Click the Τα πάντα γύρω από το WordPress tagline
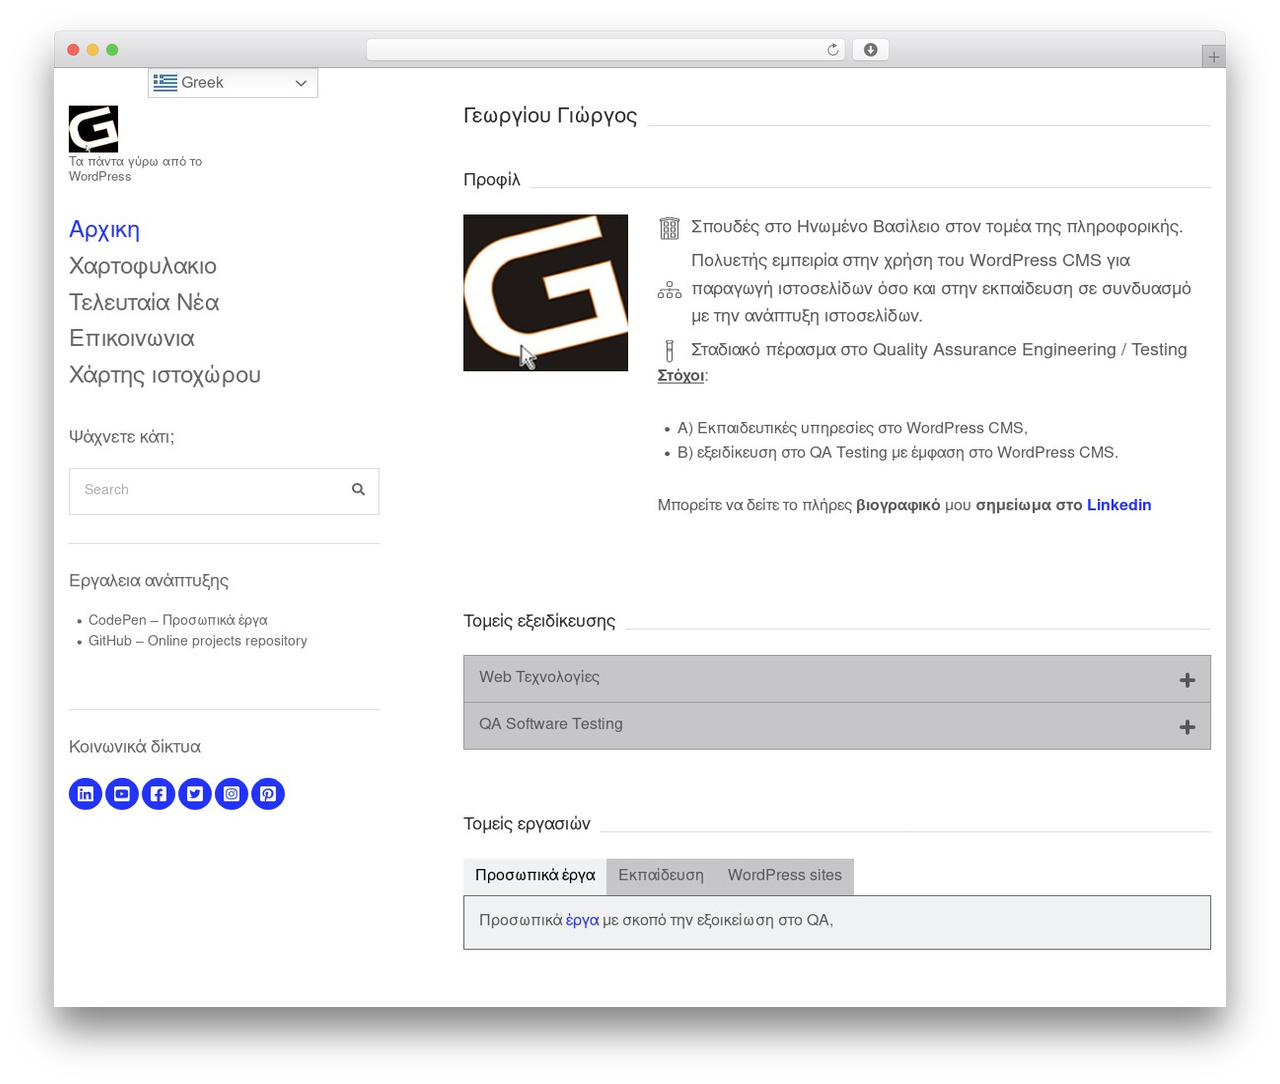 [135, 169]
